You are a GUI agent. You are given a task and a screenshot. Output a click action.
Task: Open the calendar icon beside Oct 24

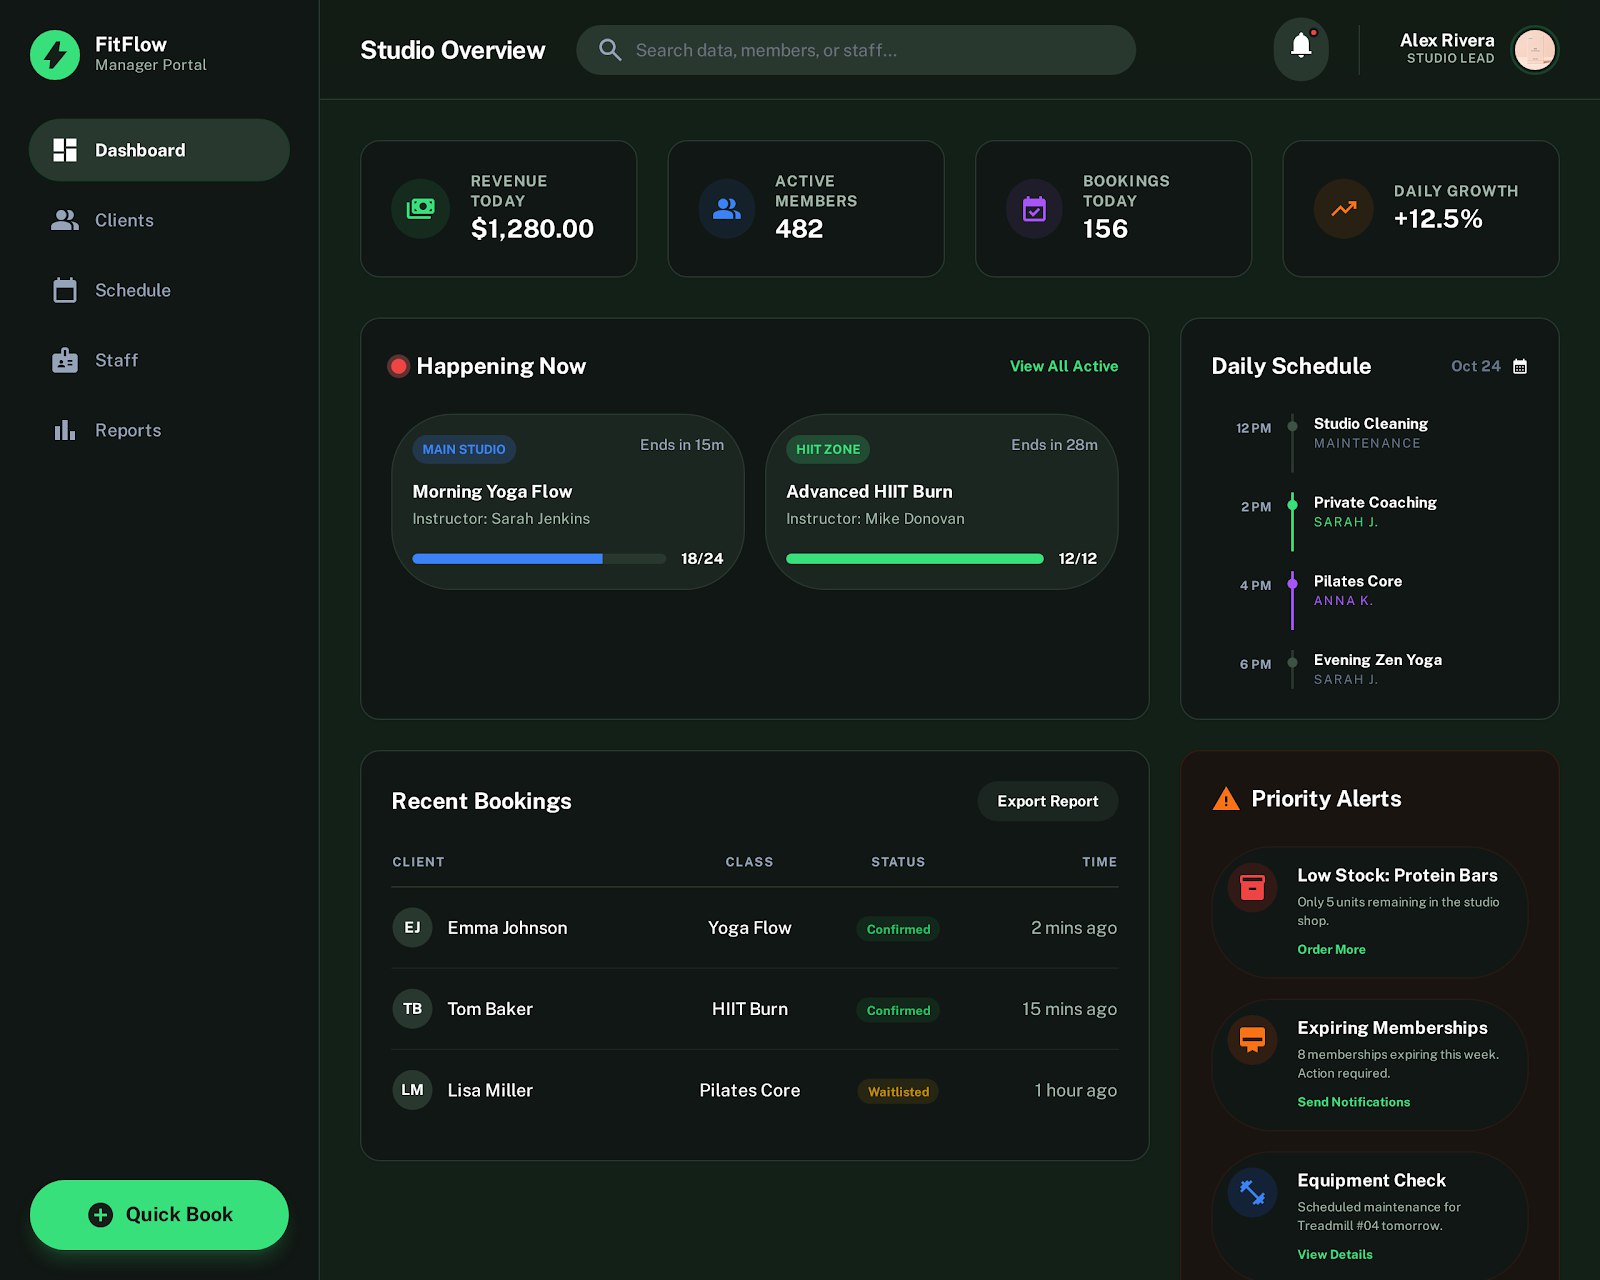tap(1520, 367)
